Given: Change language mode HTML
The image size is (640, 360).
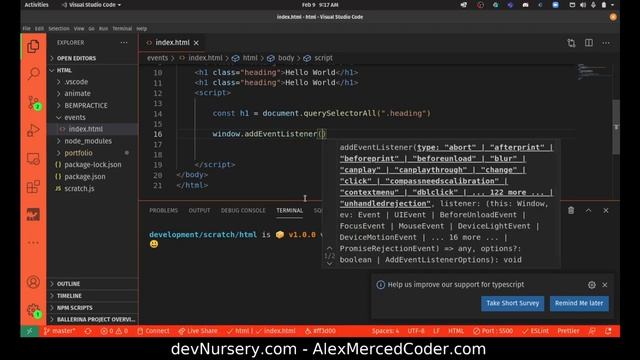Looking at the screenshot, I should (456, 331).
